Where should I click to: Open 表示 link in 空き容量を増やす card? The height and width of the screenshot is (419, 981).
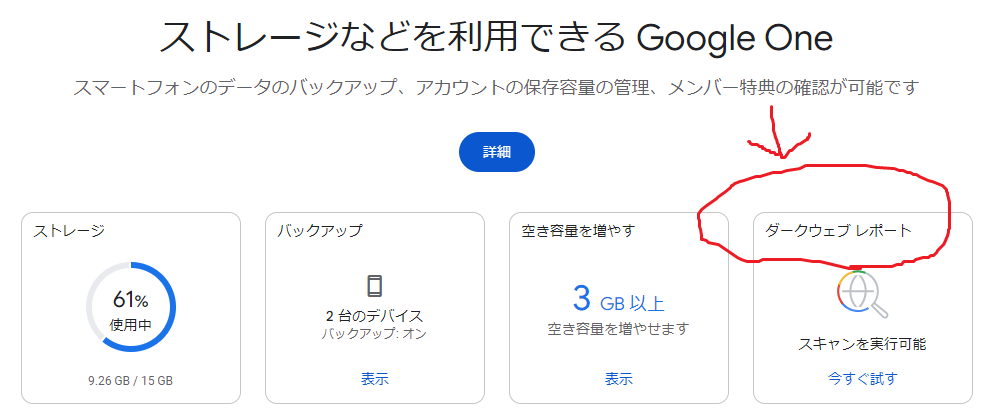(x=619, y=378)
